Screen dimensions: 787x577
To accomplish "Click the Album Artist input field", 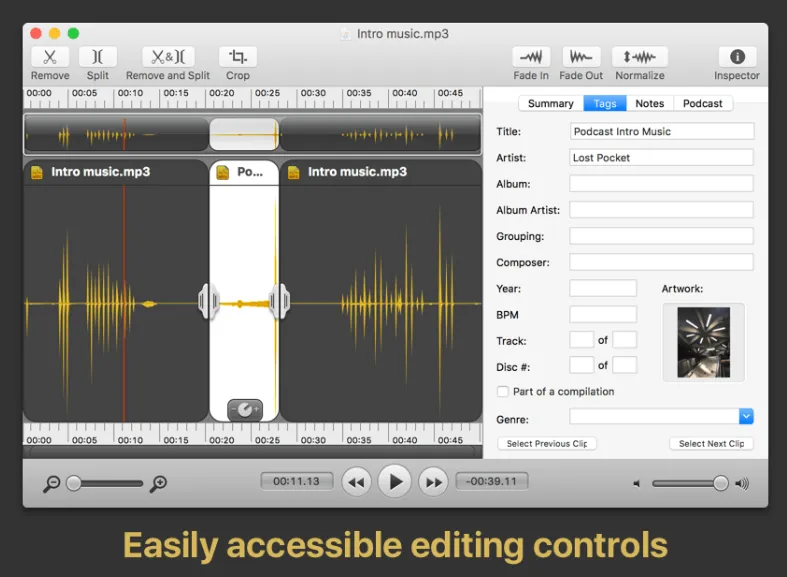I will click(662, 210).
